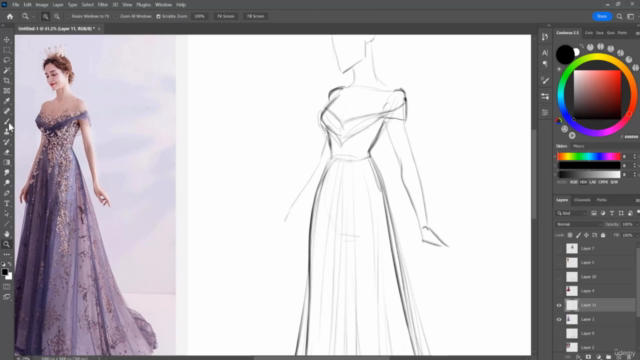The width and height of the screenshot is (640, 360).
Task: Click the blue Share button
Action: pos(602,16)
